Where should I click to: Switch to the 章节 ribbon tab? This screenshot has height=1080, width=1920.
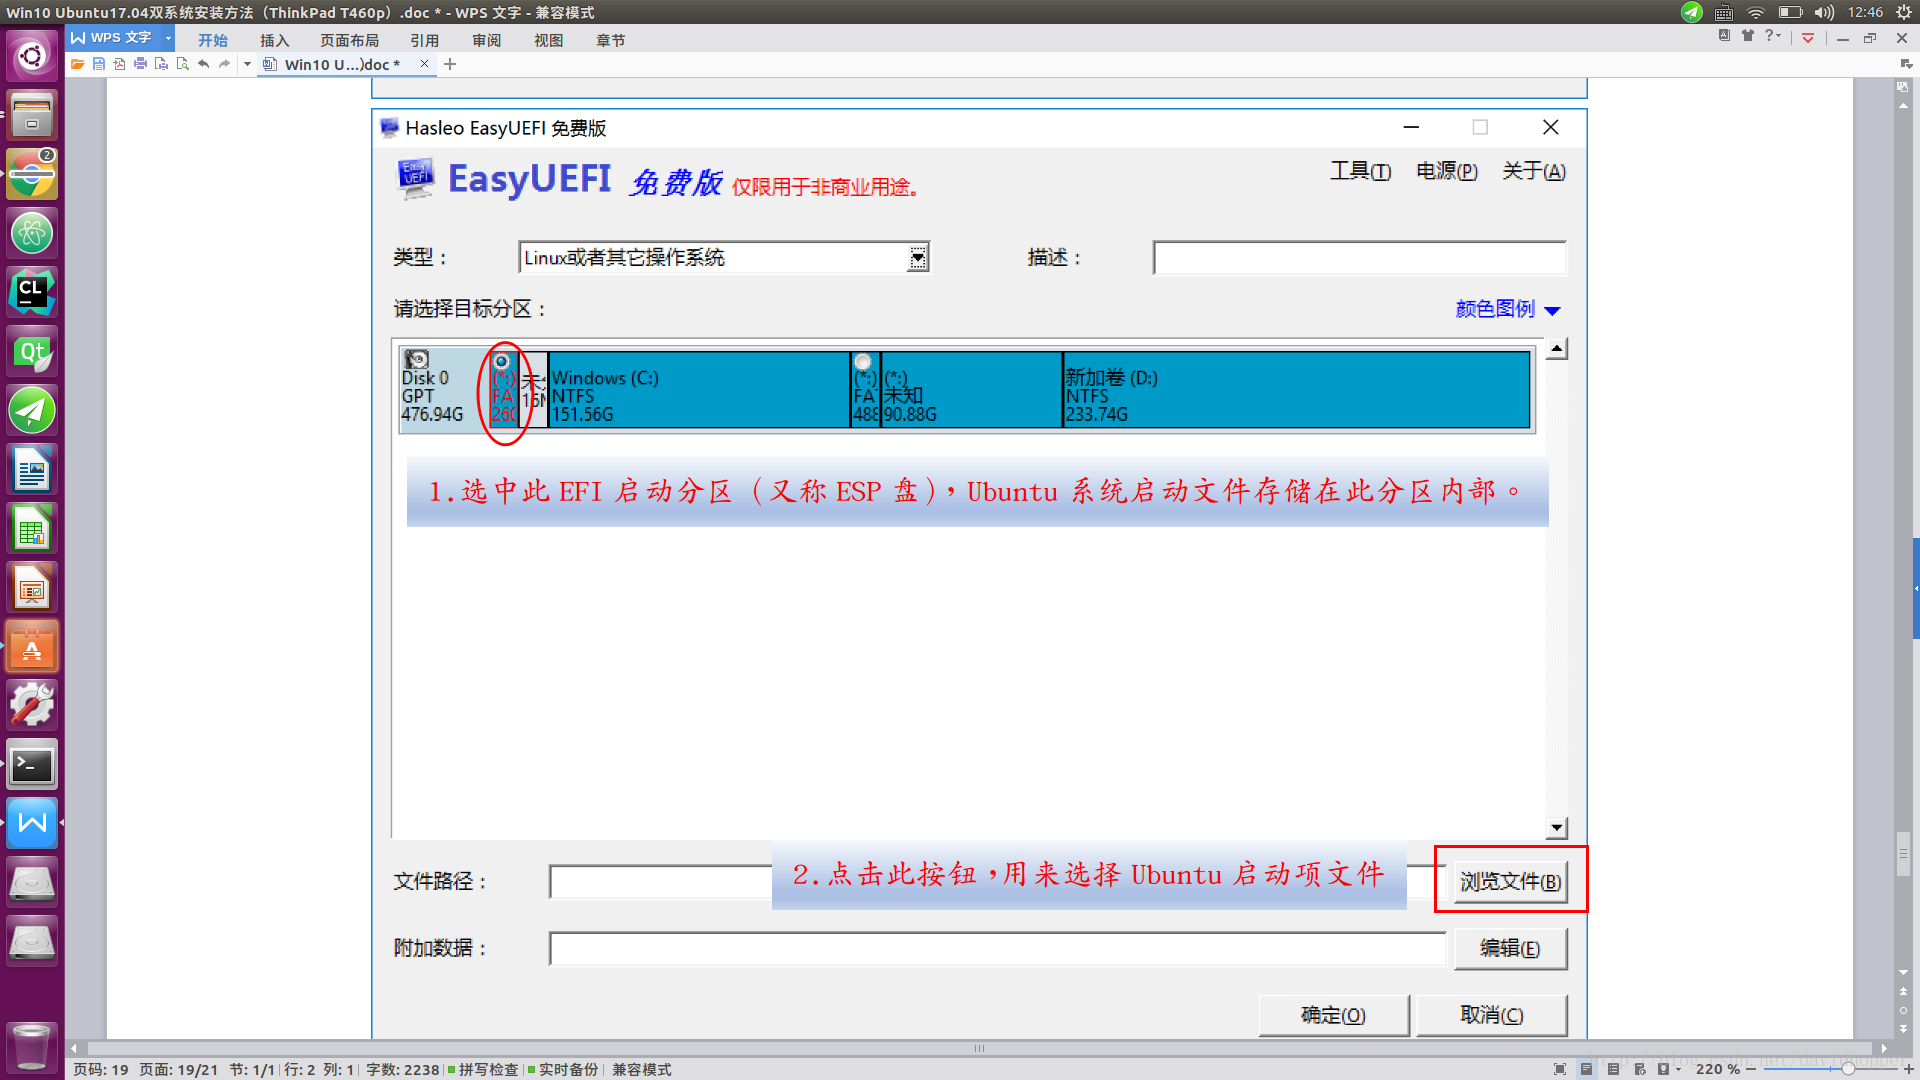point(610,40)
